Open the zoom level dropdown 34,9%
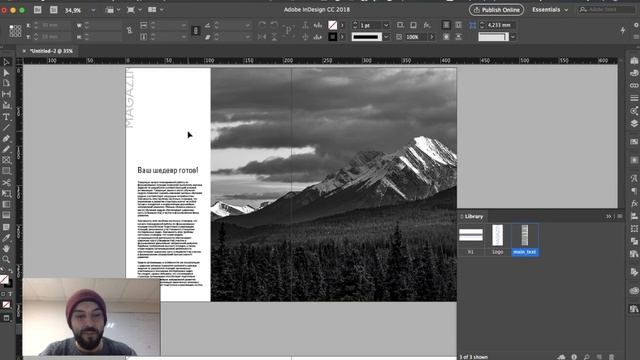The height and width of the screenshot is (360, 640). 93,10
